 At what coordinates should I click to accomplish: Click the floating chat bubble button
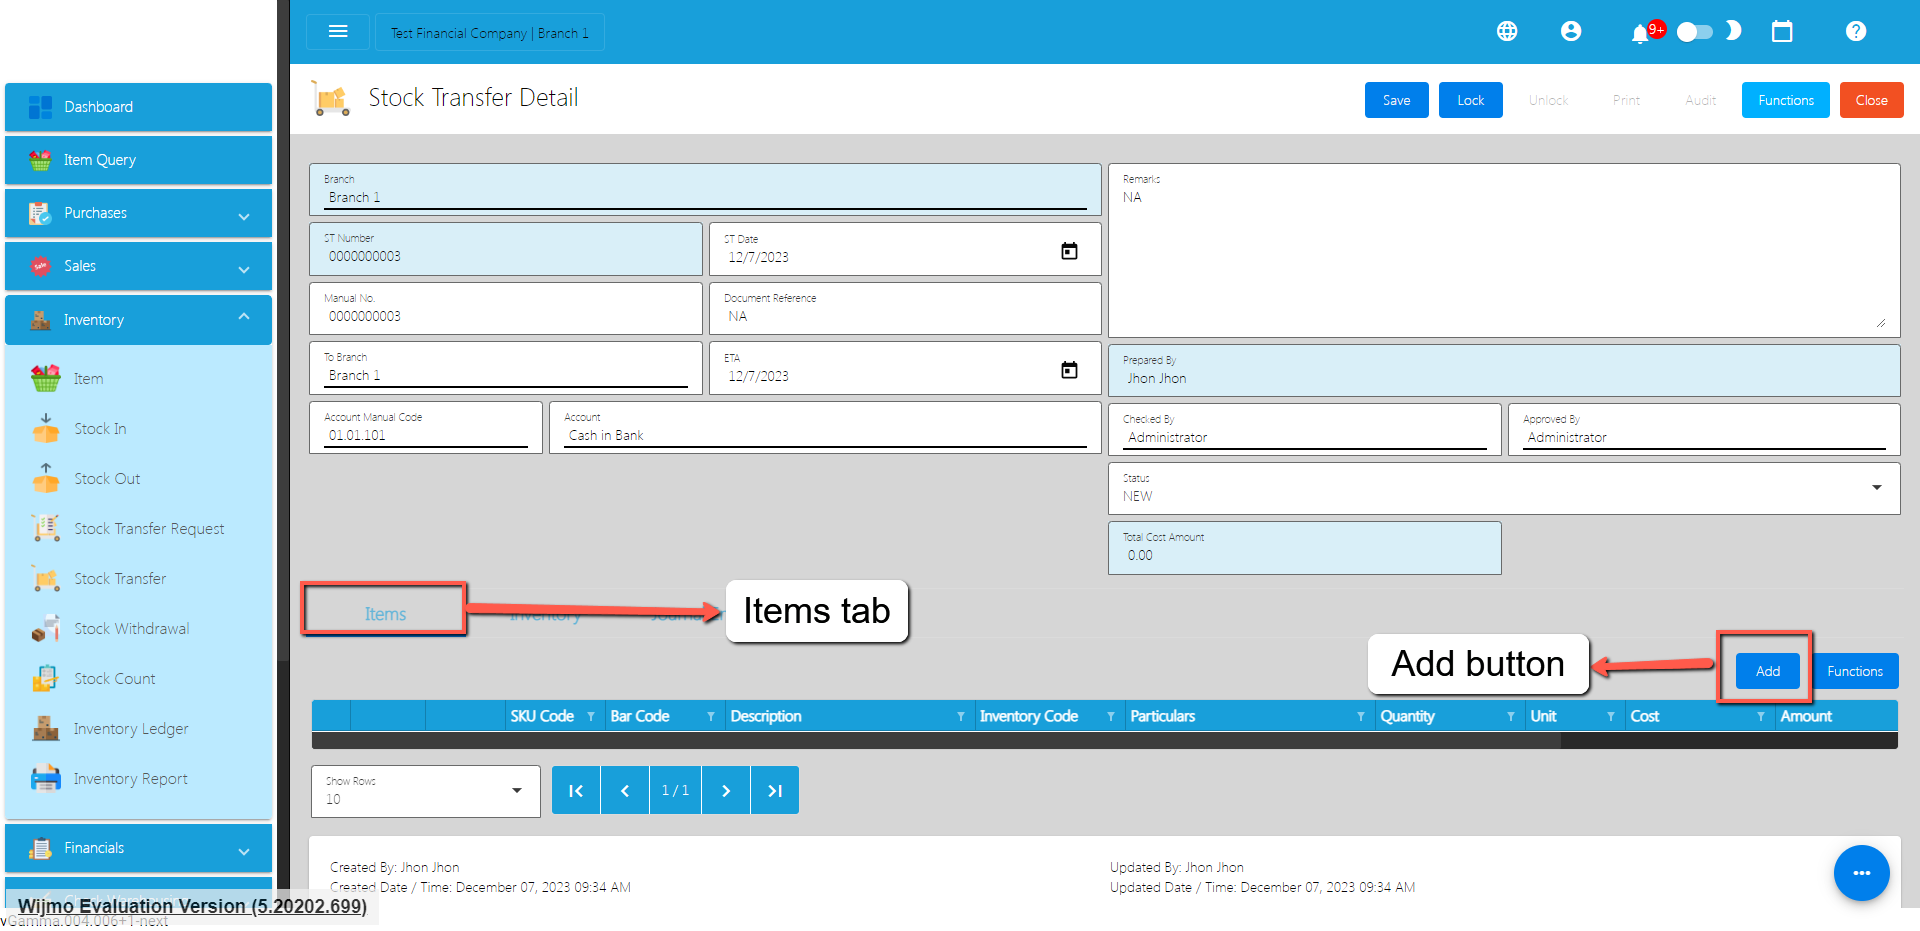(1861, 873)
